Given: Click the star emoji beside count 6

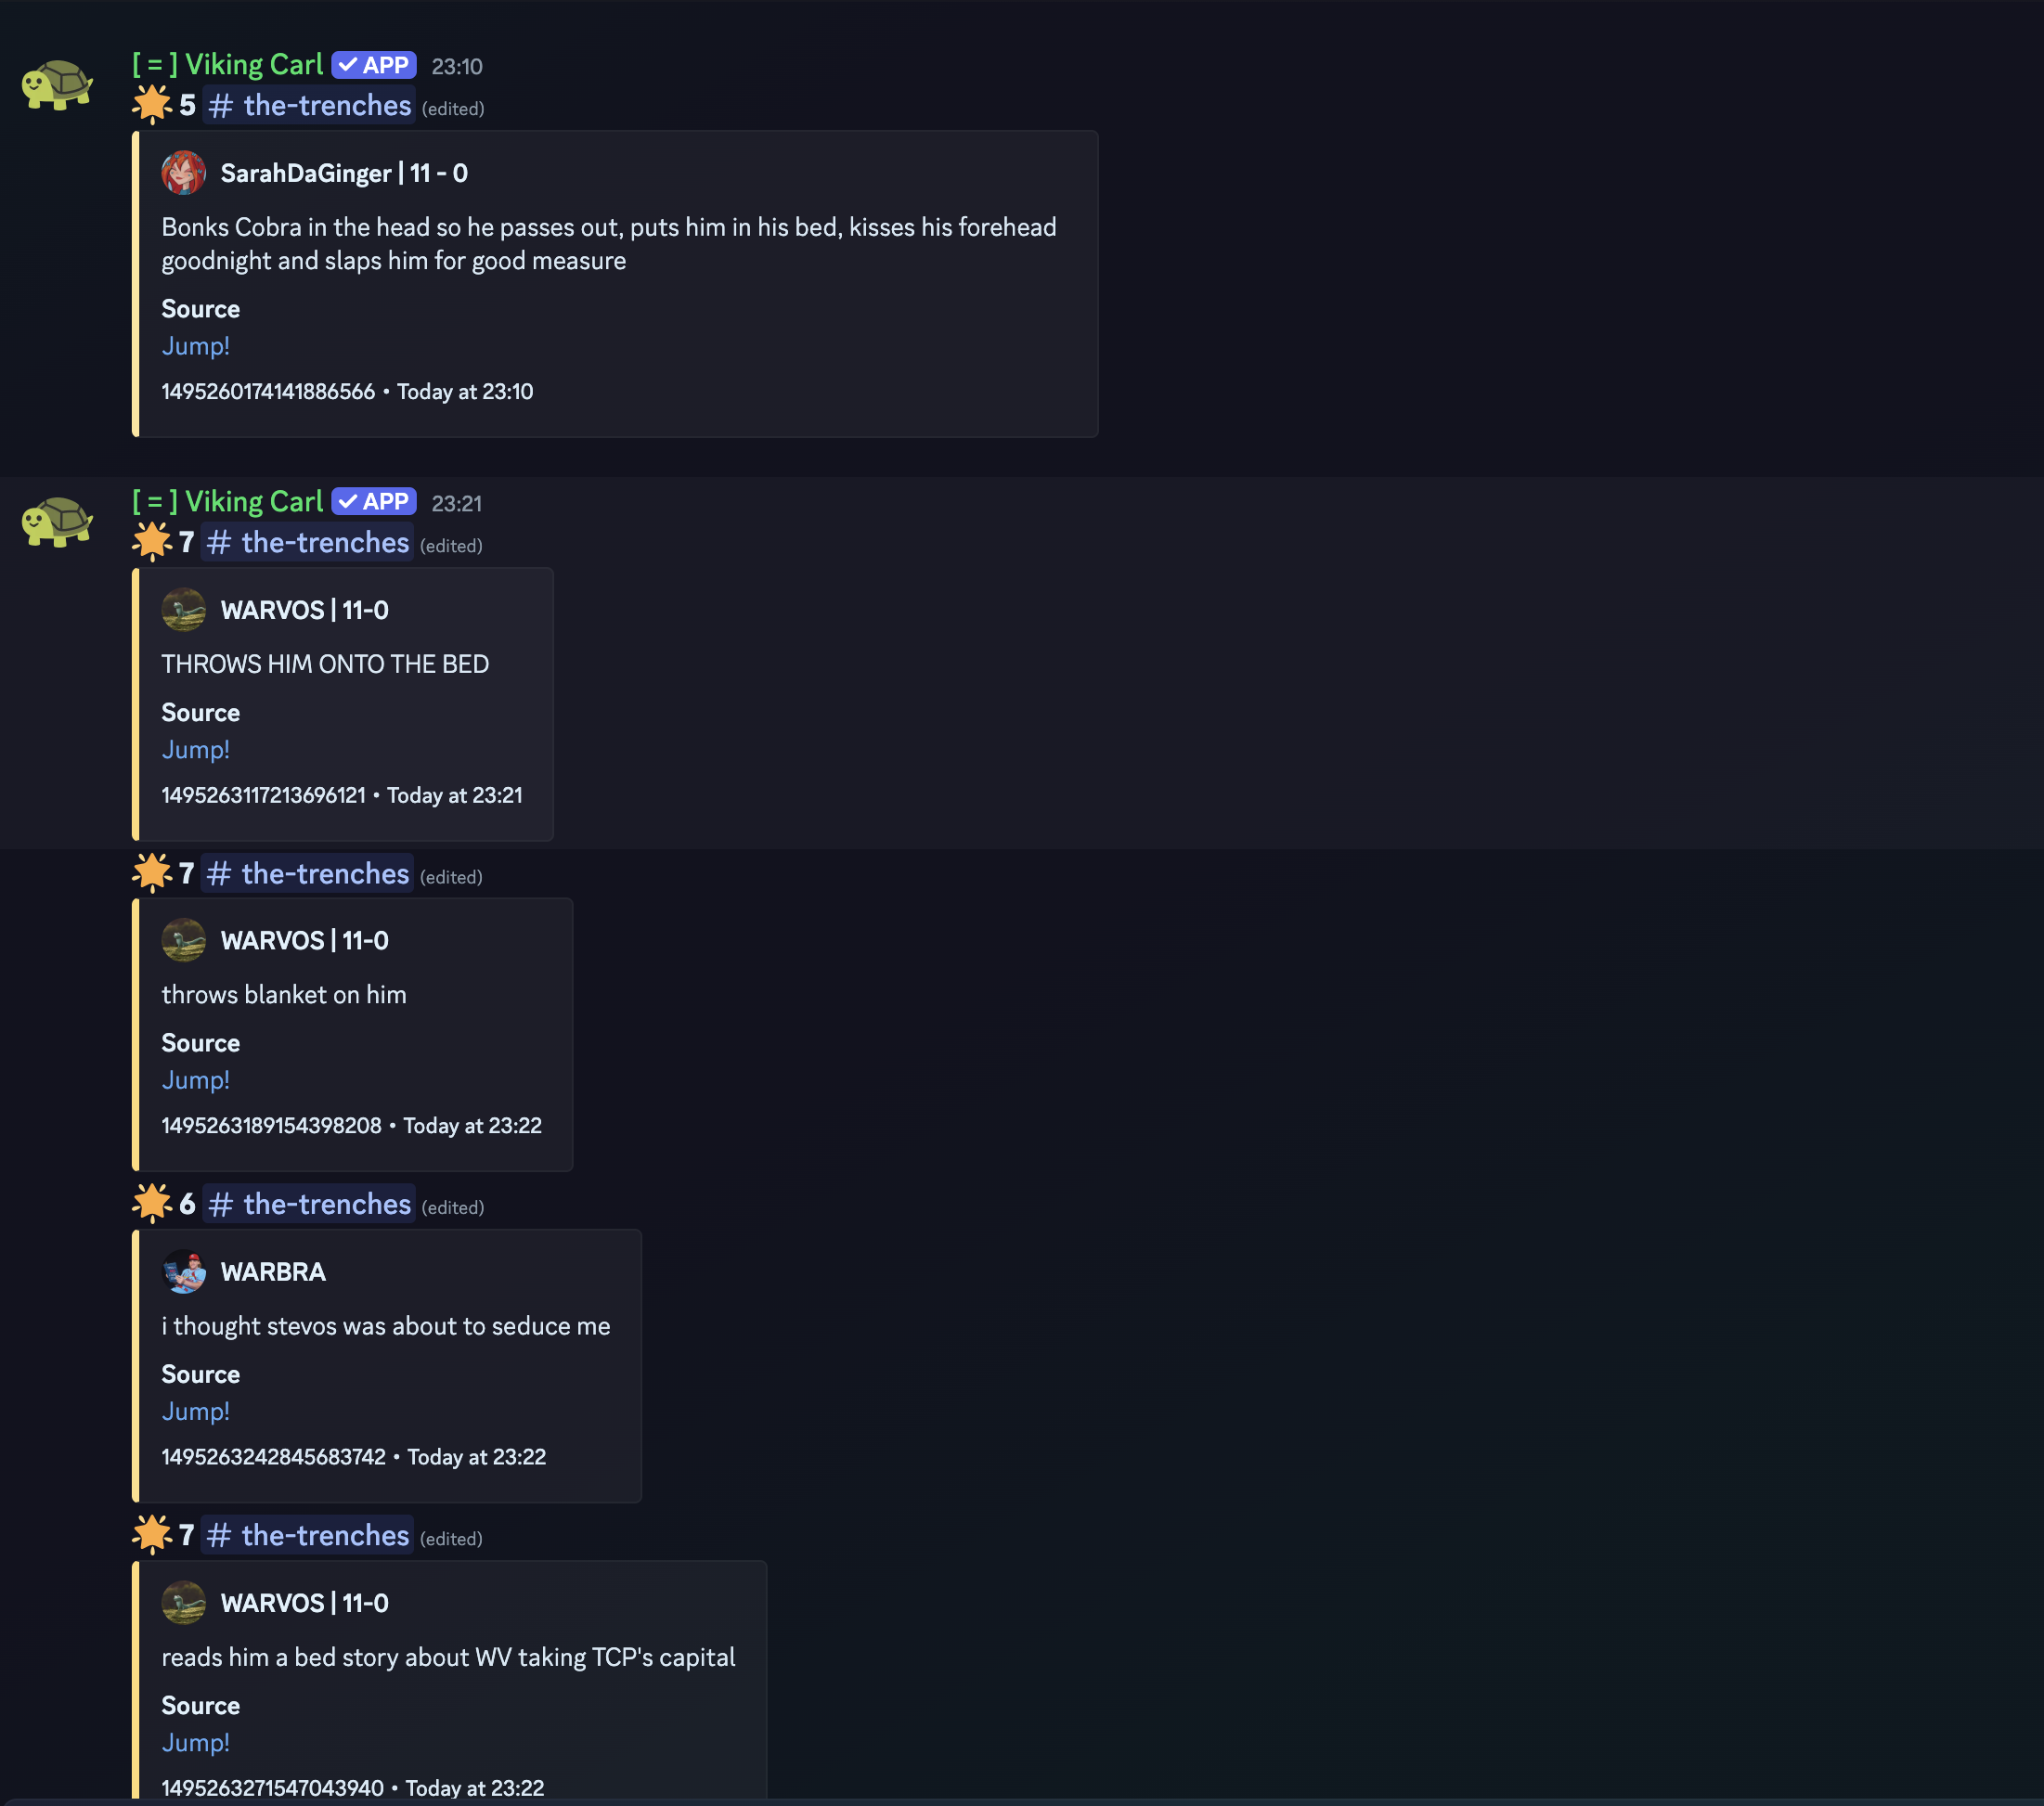Looking at the screenshot, I should point(152,1204).
